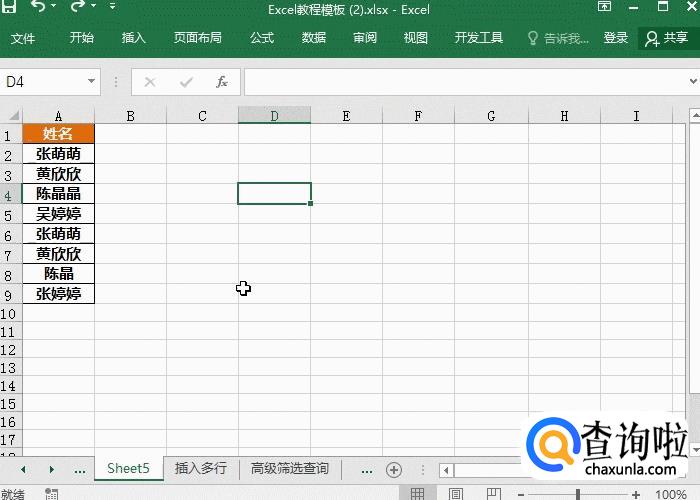Click the fill handle of cell D4

(310, 204)
